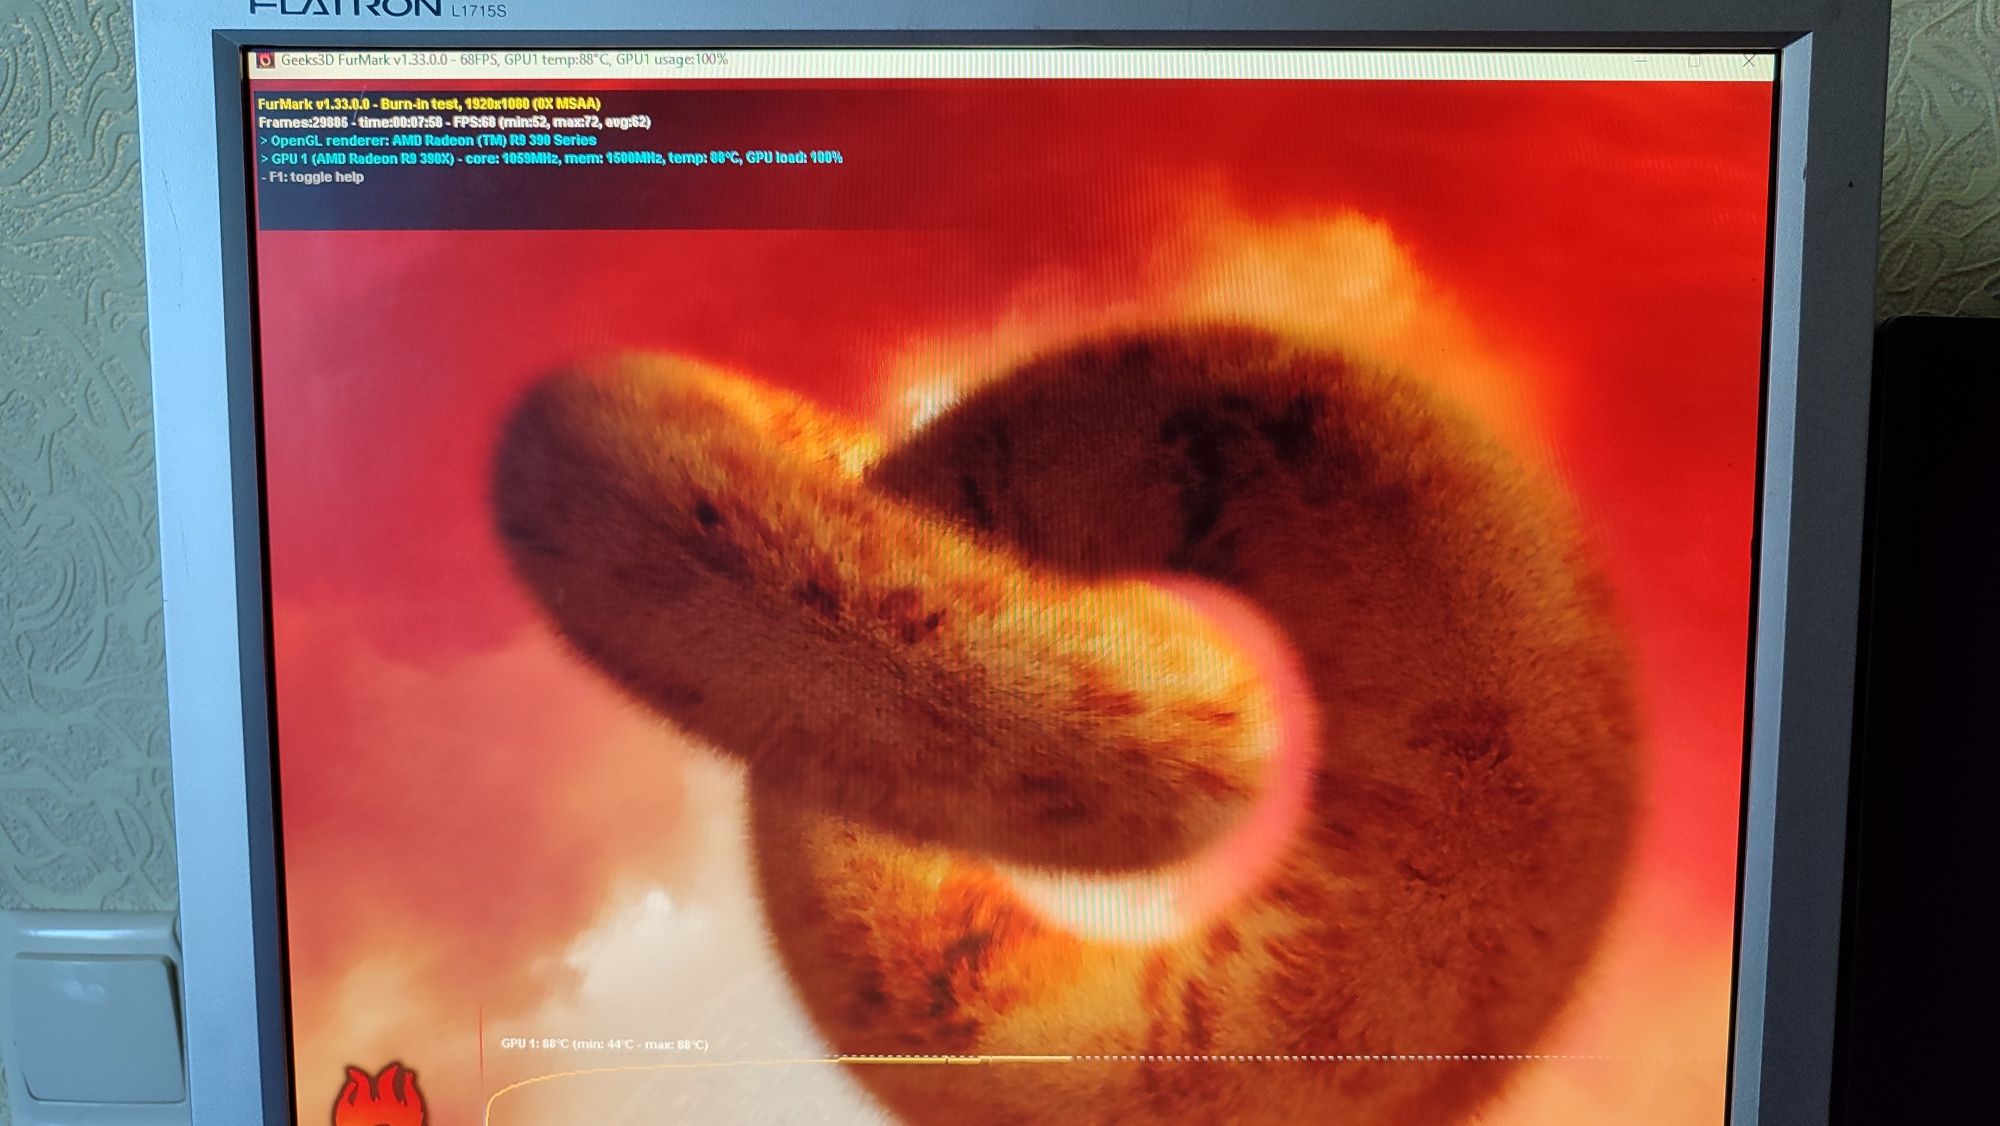The height and width of the screenshot is (1126, 2000).
Task: Click the 'OpenGL renderer: AMD Radeon' line
Action: 428,140
